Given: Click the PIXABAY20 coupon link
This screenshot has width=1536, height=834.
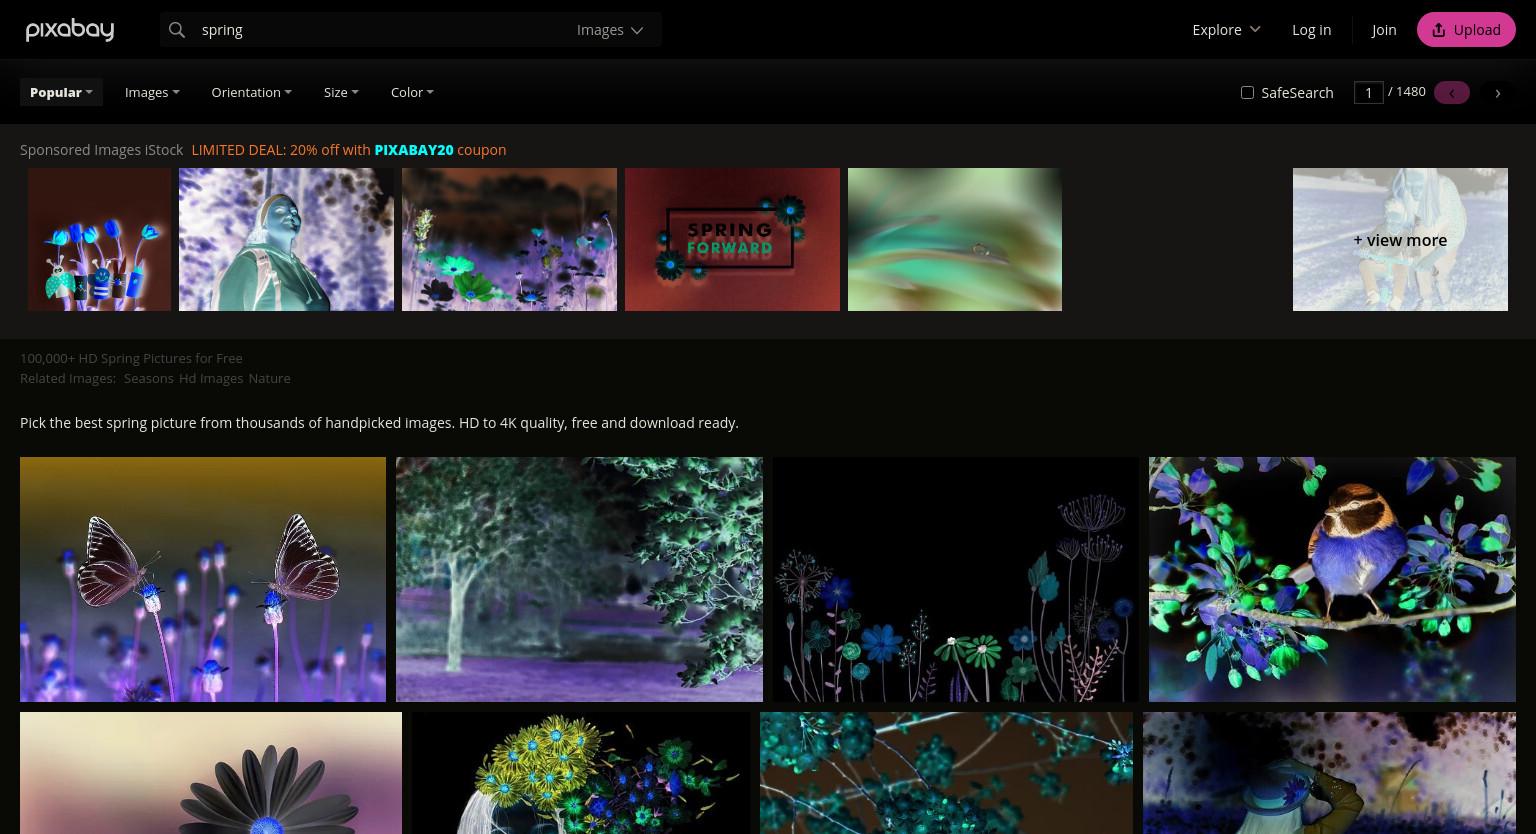Looking at the screenshot, I should [x=414, y=150].
